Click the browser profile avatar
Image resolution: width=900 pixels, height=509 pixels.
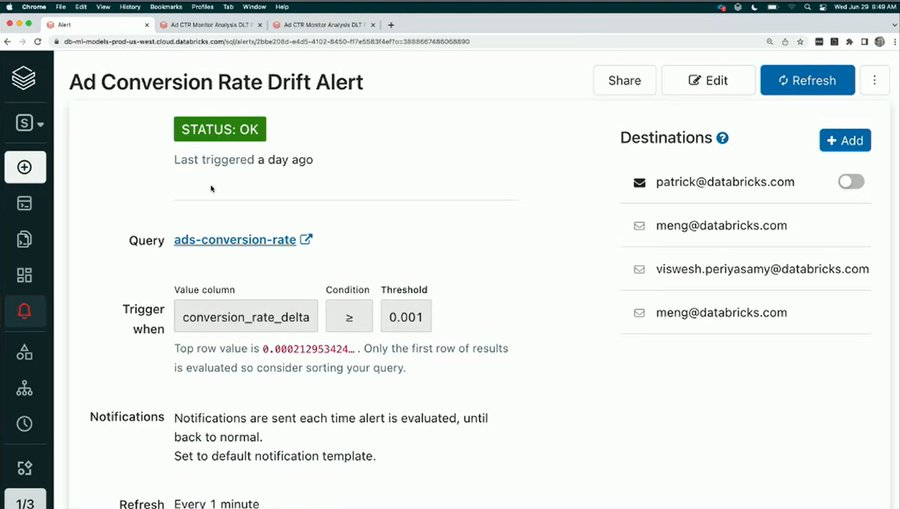pyautogui.click(x=879, y=42)
